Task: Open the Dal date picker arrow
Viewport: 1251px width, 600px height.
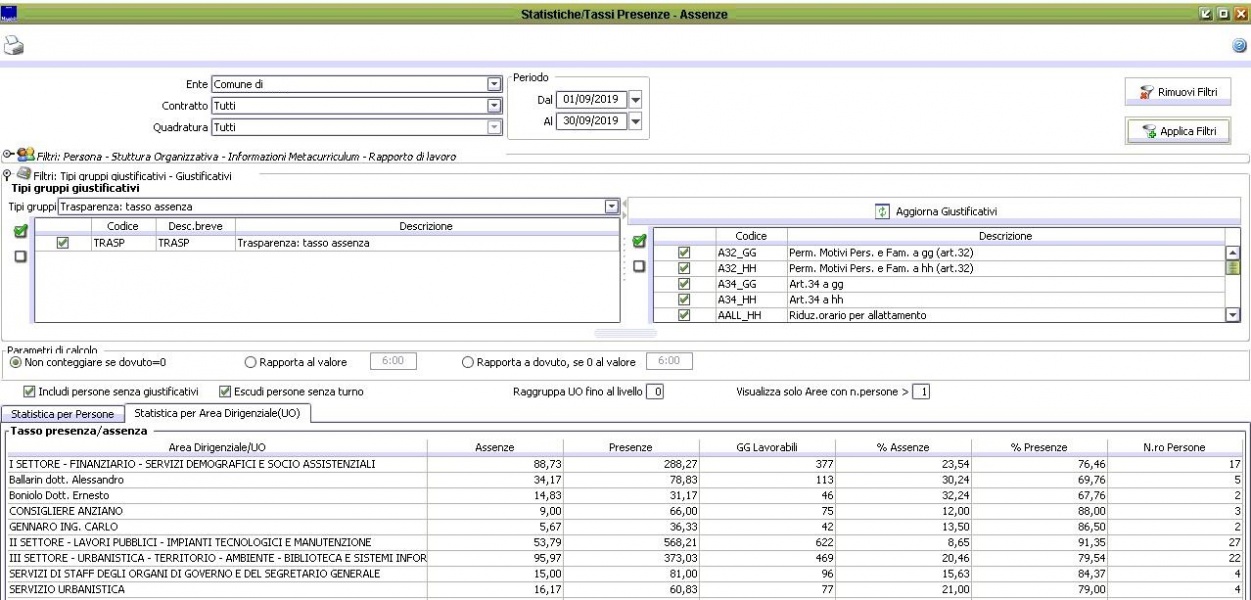Action: pyautogui.click(x=635, y=100)
